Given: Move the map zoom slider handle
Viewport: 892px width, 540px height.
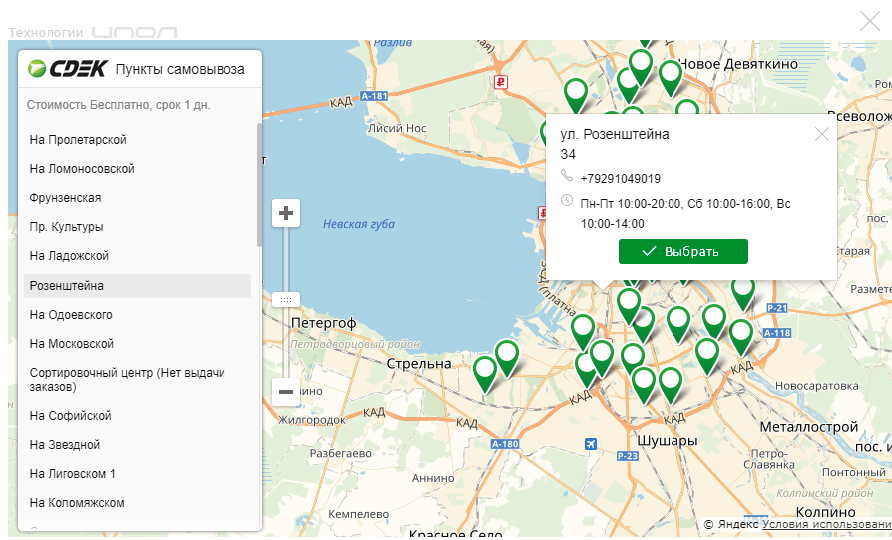Looking at the screenshot, I should tap(286, 299).
